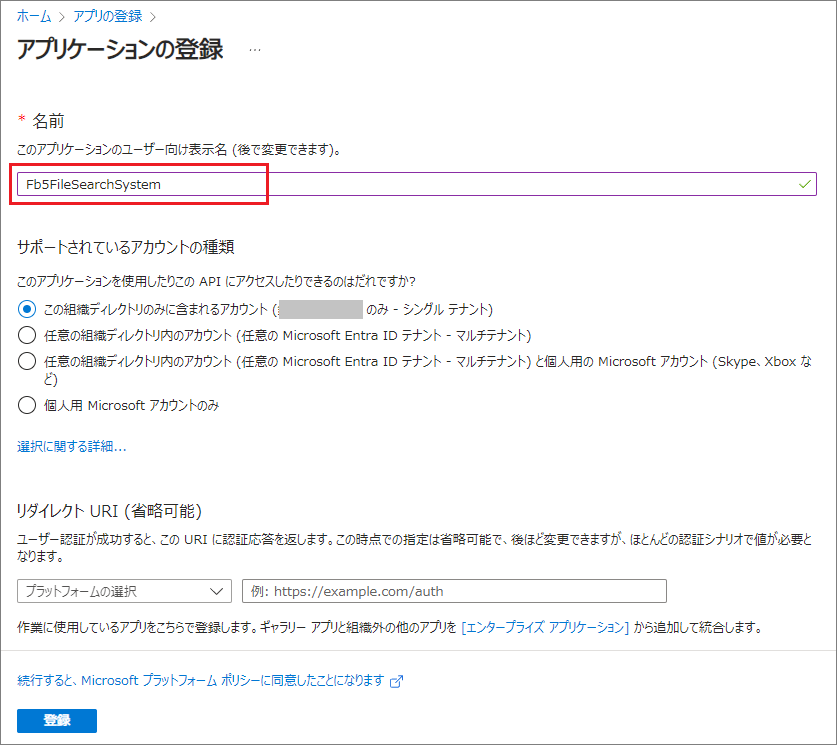The image size is (837, 745).
Task: Focus the name field containing Fb5FileSearchSystem
Action: pyautogui.click(x=400, y=184)
